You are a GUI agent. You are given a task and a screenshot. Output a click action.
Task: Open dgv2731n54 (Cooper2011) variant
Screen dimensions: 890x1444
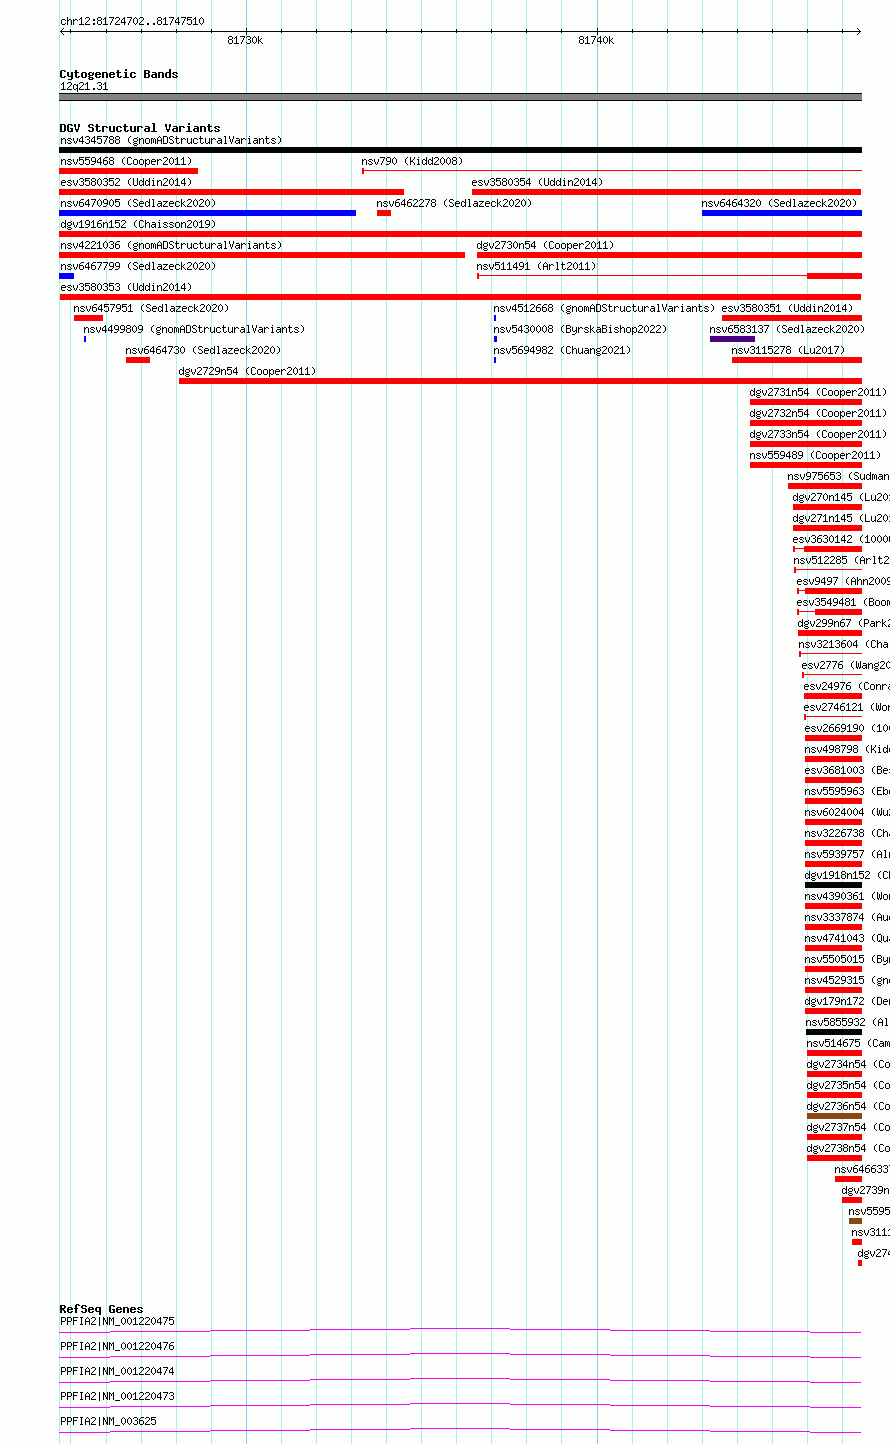click(x=818, y=392)
